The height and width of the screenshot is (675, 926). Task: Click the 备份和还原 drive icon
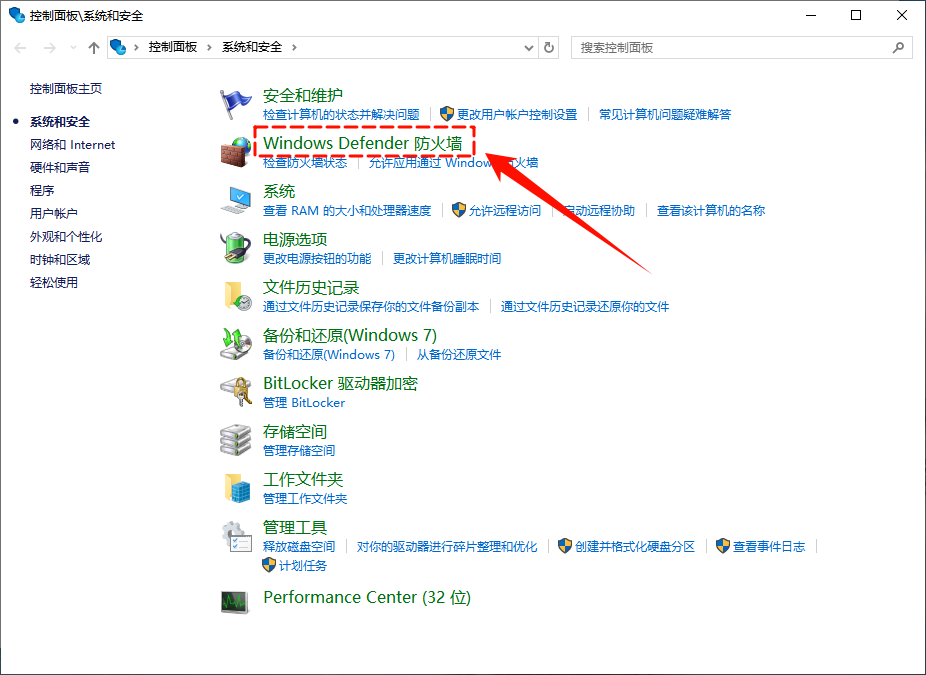pos(236,344)
